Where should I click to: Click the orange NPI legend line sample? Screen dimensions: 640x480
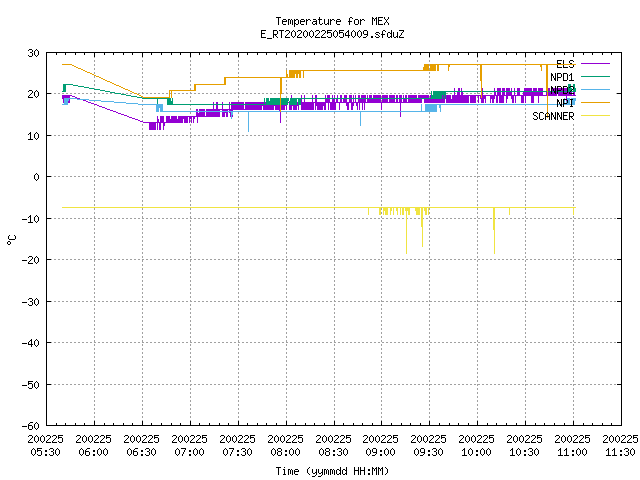595,102
